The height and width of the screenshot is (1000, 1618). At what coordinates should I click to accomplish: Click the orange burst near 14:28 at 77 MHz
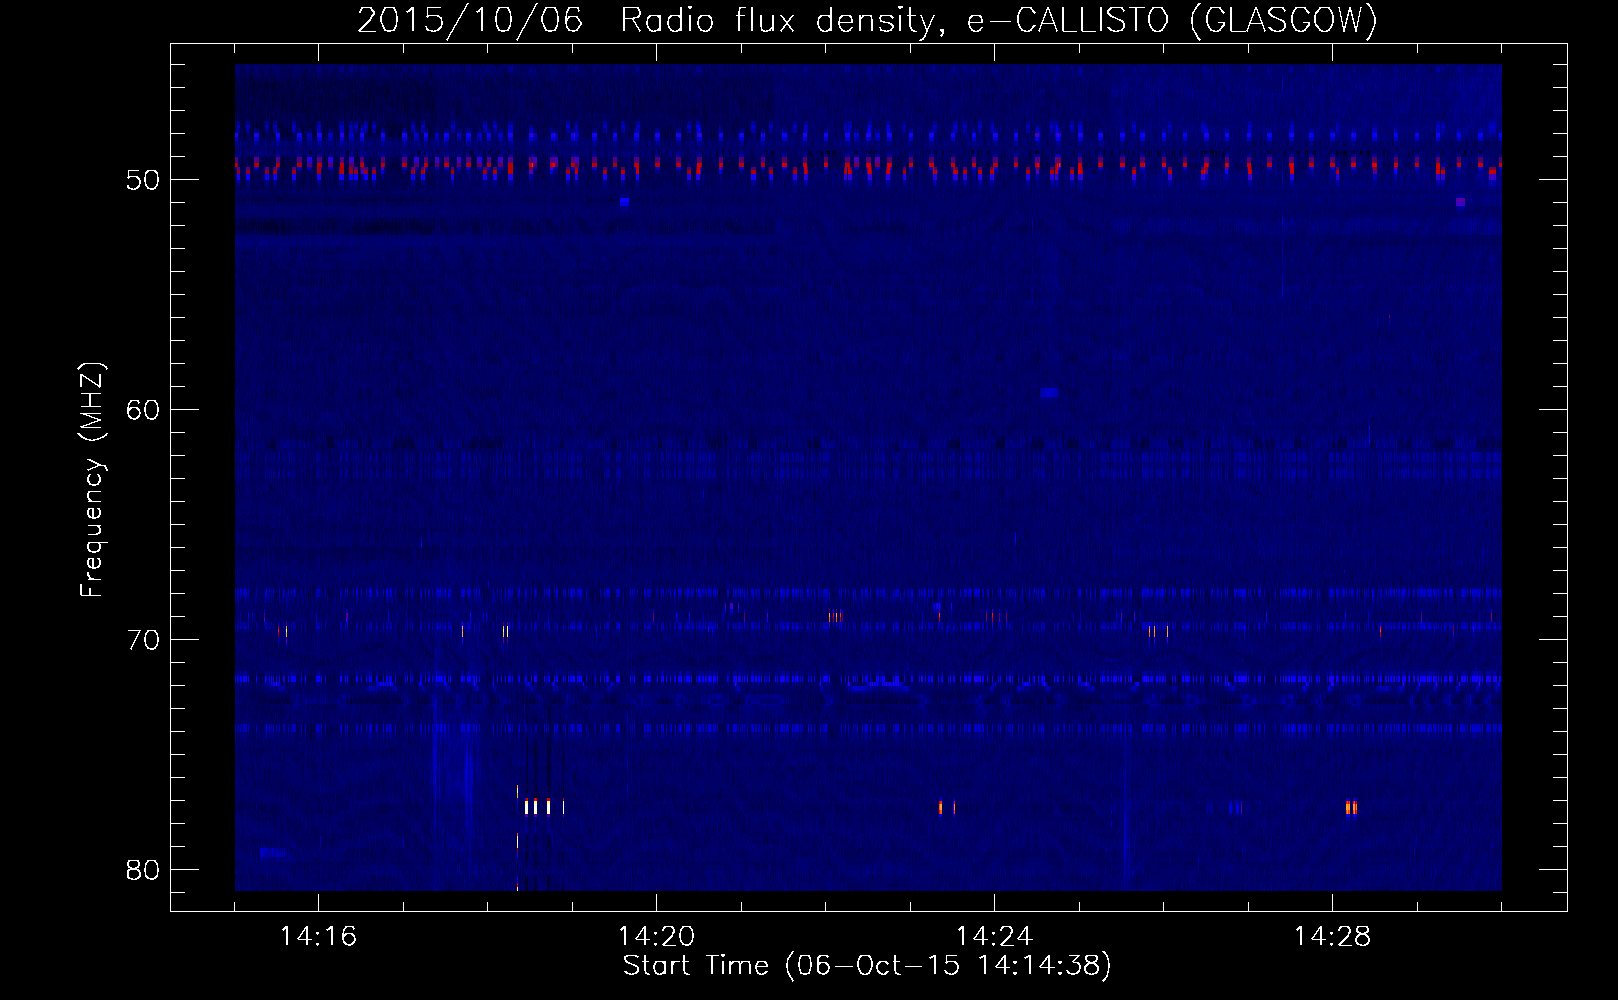1351,807
